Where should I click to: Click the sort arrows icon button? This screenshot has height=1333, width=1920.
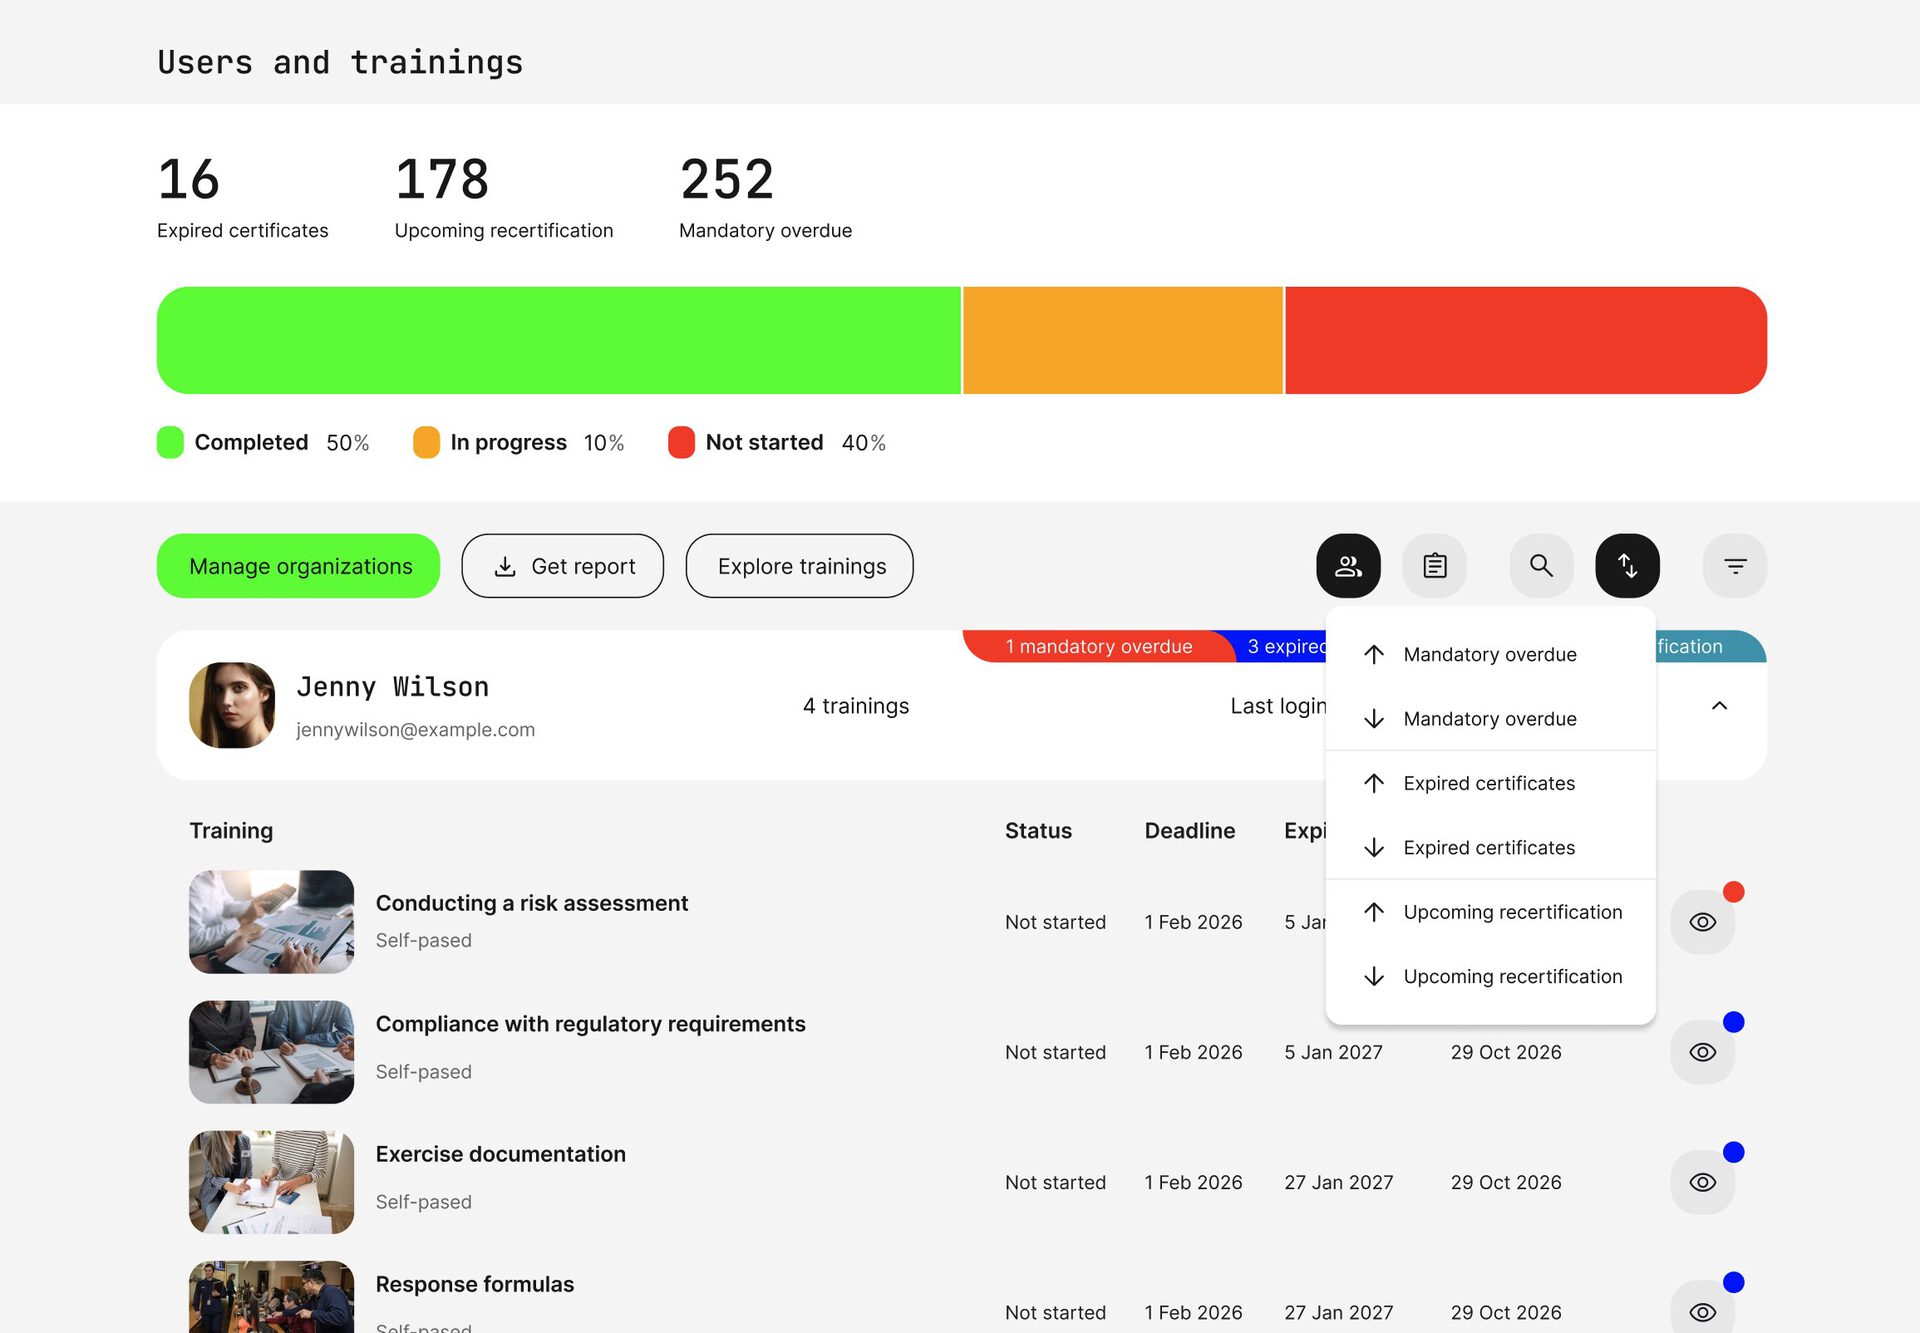(x=1627, y=566)
